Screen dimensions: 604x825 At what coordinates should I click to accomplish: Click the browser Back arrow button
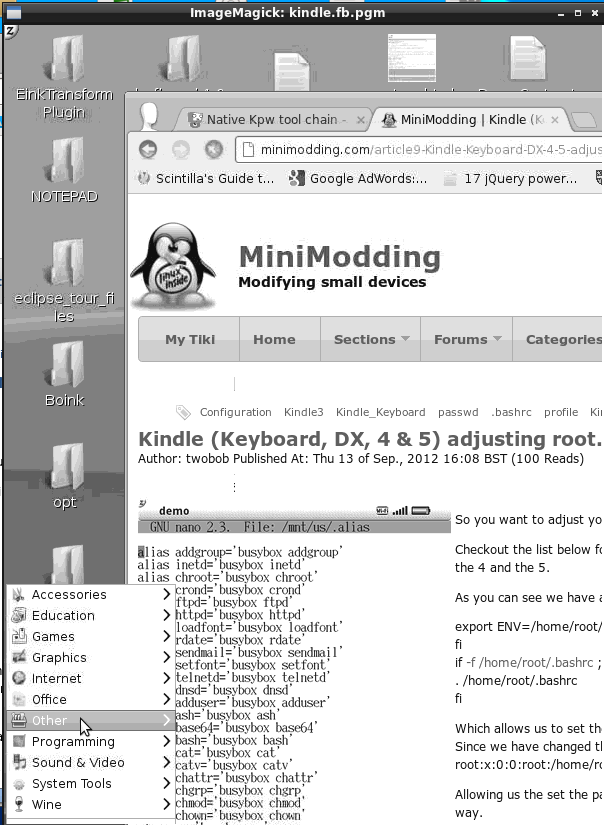tap(148, 150)
